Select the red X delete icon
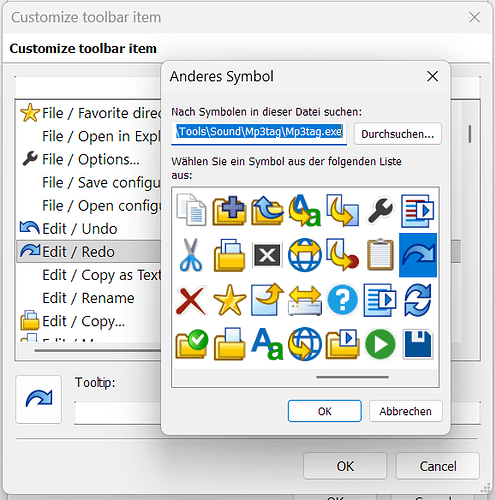495x500 pixels. coord(191,300)
